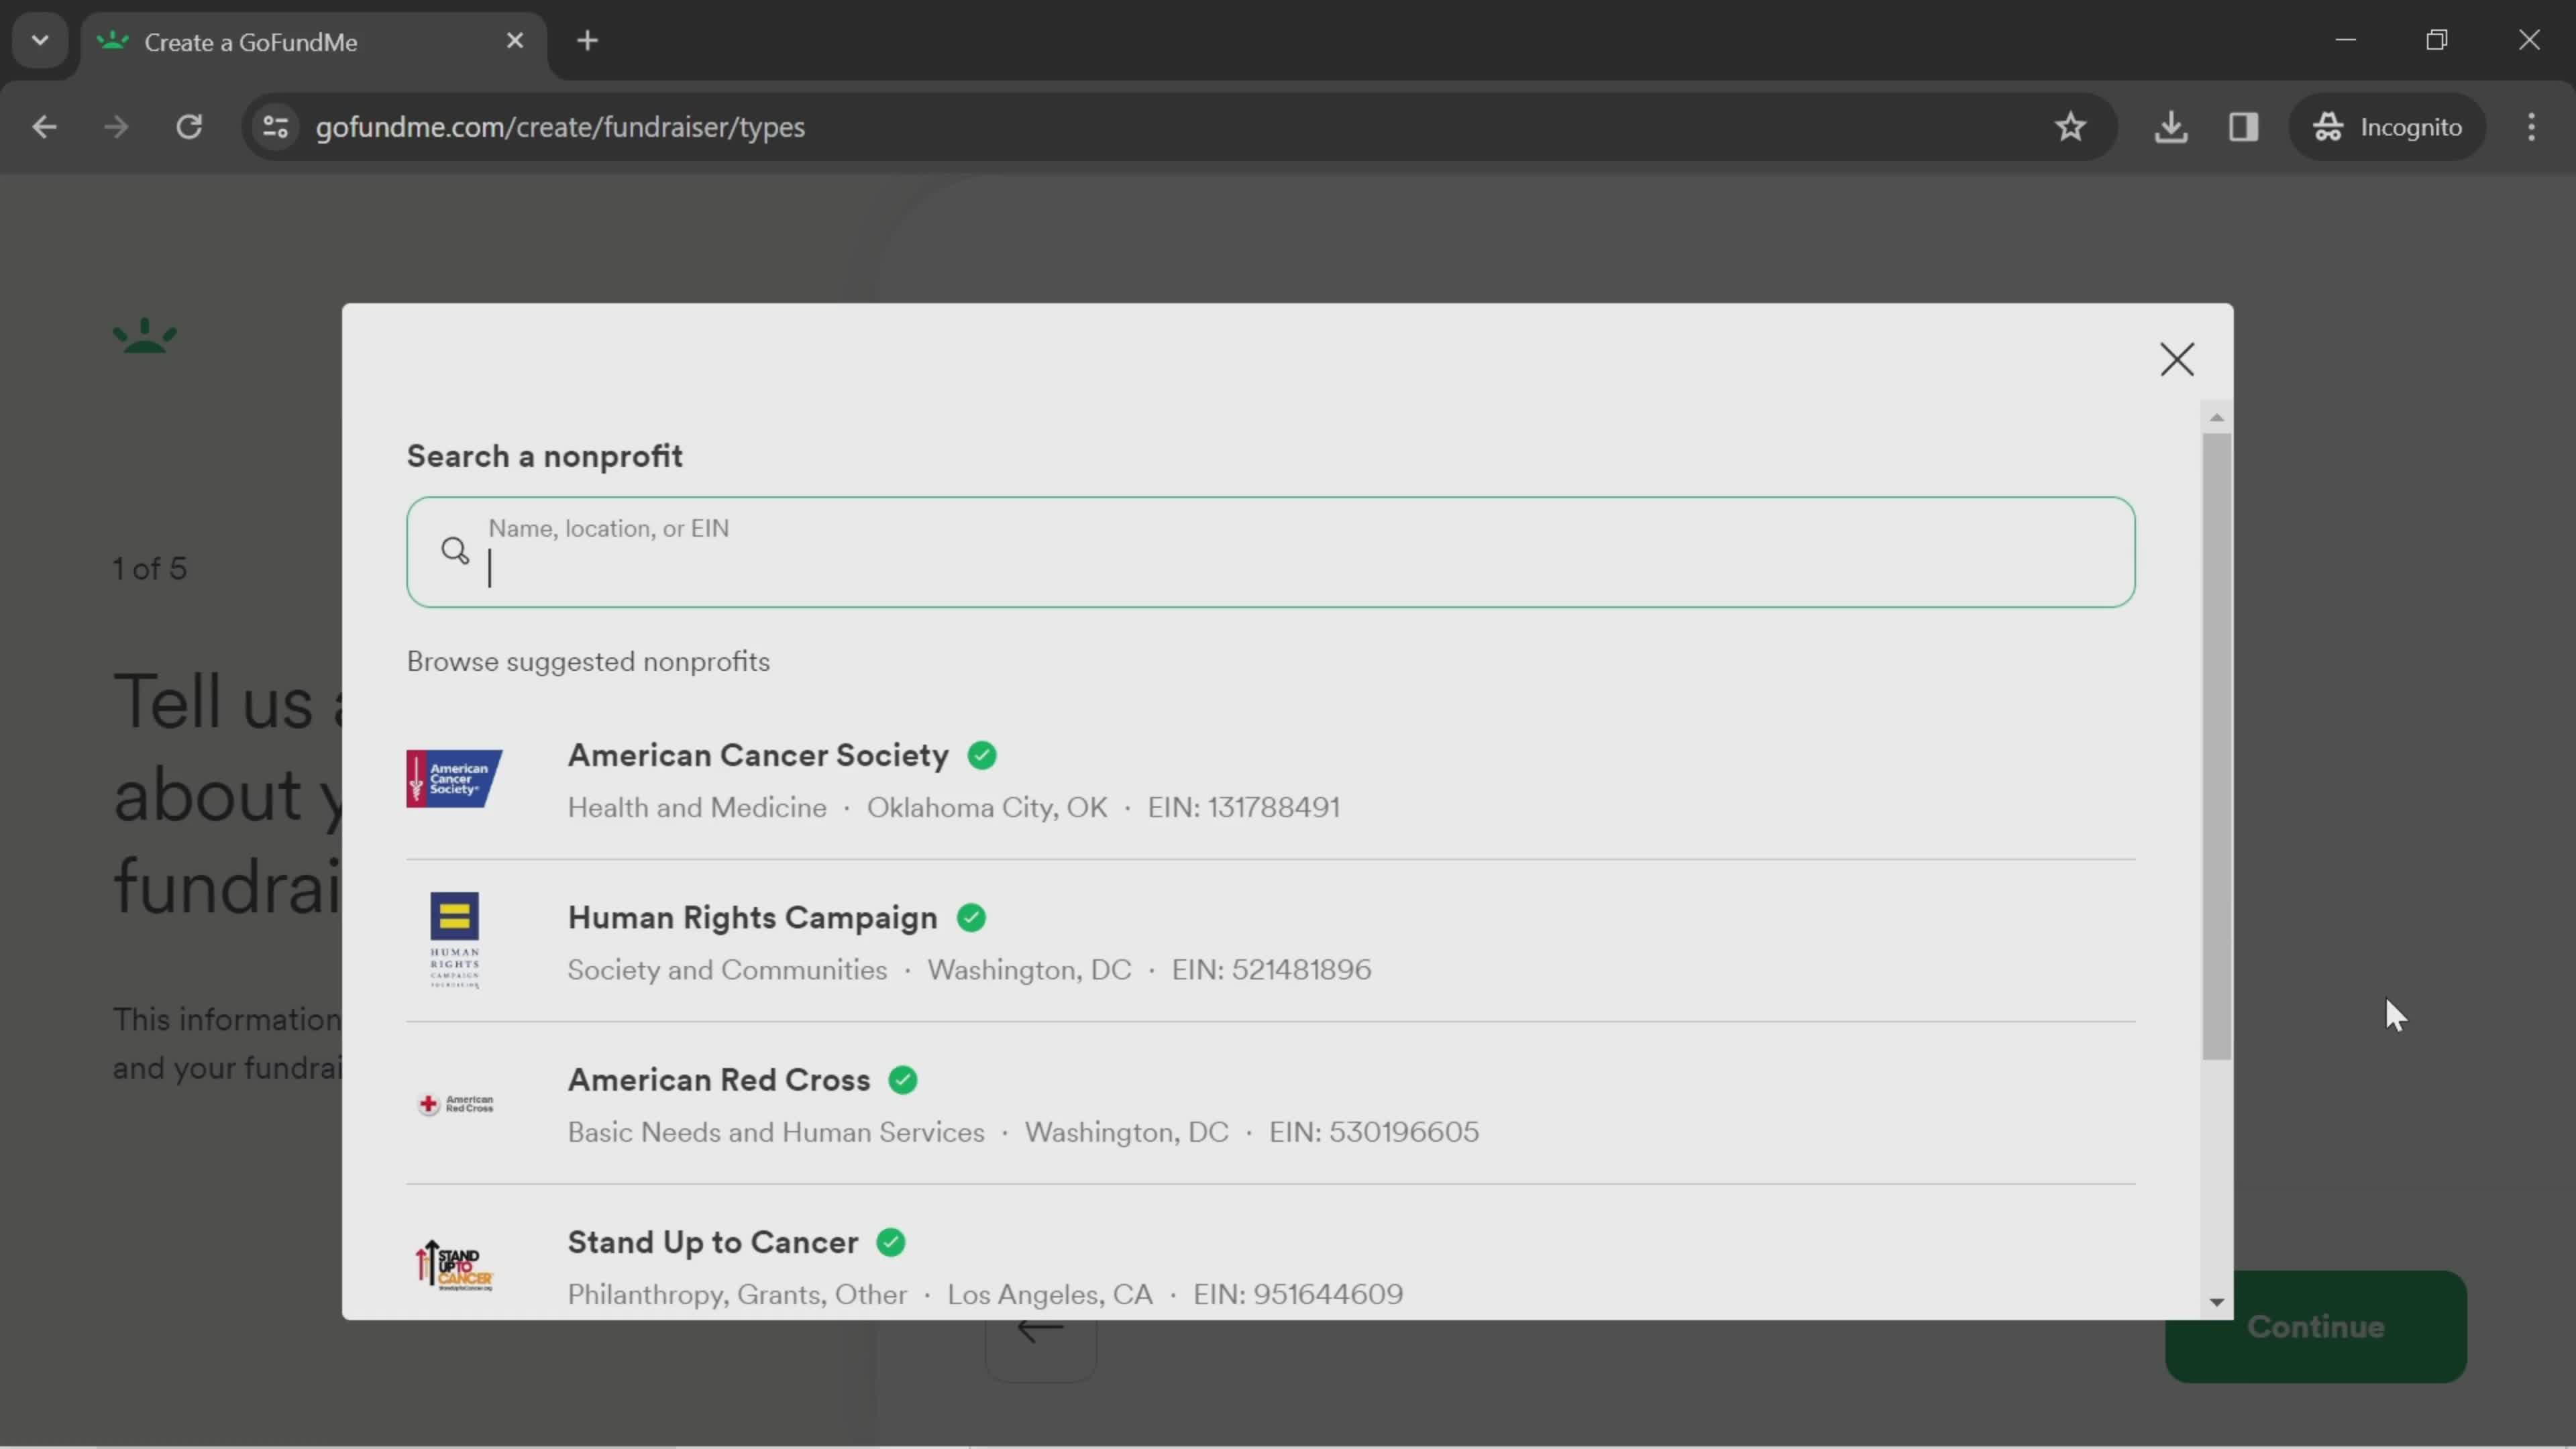Select American Cancer Society nonprofit
Screen dimensions: 2576x1449
point(1270,779)
